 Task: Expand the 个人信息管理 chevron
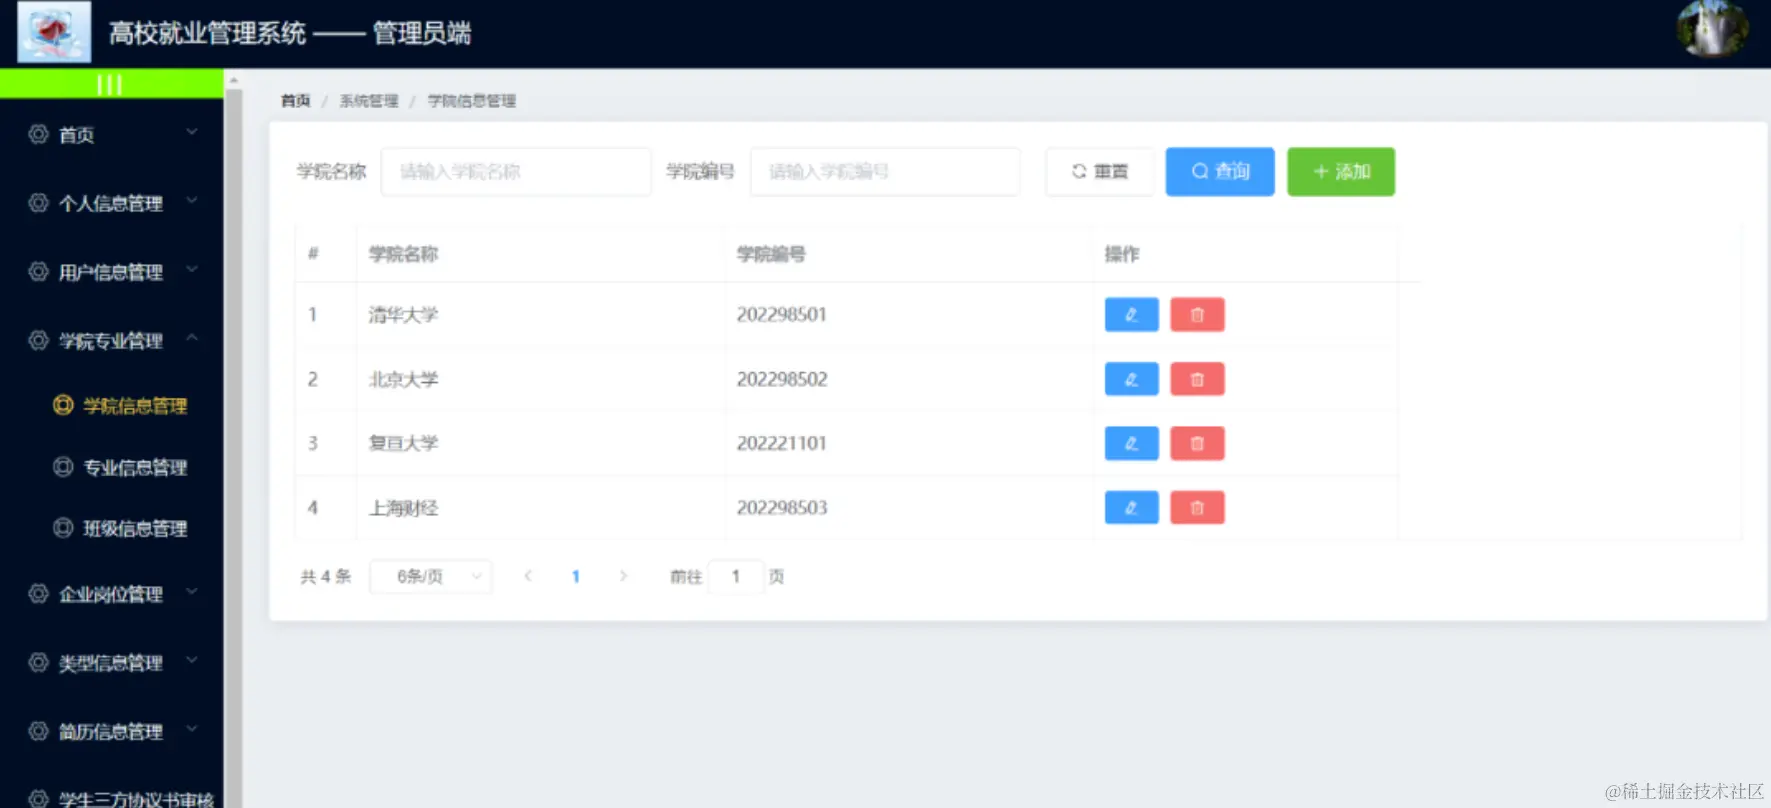[192, 201]
